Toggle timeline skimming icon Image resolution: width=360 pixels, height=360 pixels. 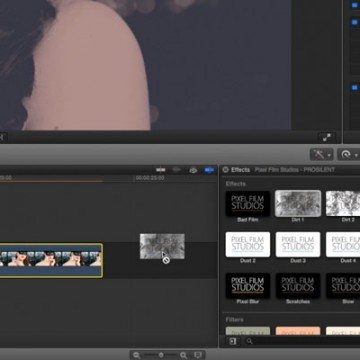click(161, 170)
